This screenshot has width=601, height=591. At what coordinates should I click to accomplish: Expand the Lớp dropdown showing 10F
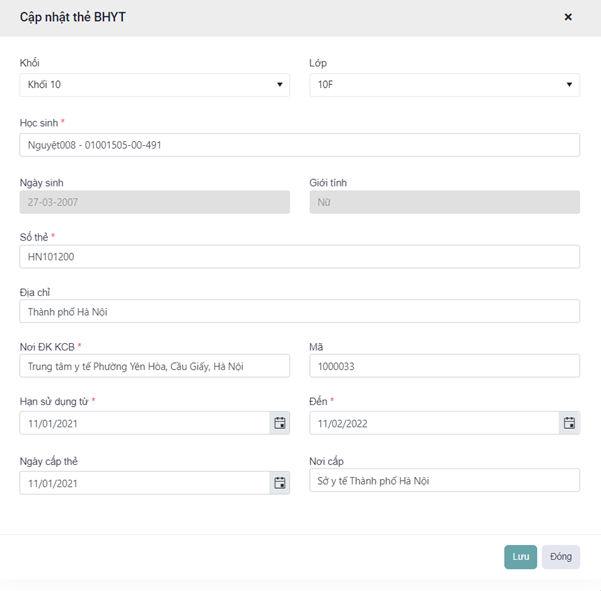coord(444,85)
